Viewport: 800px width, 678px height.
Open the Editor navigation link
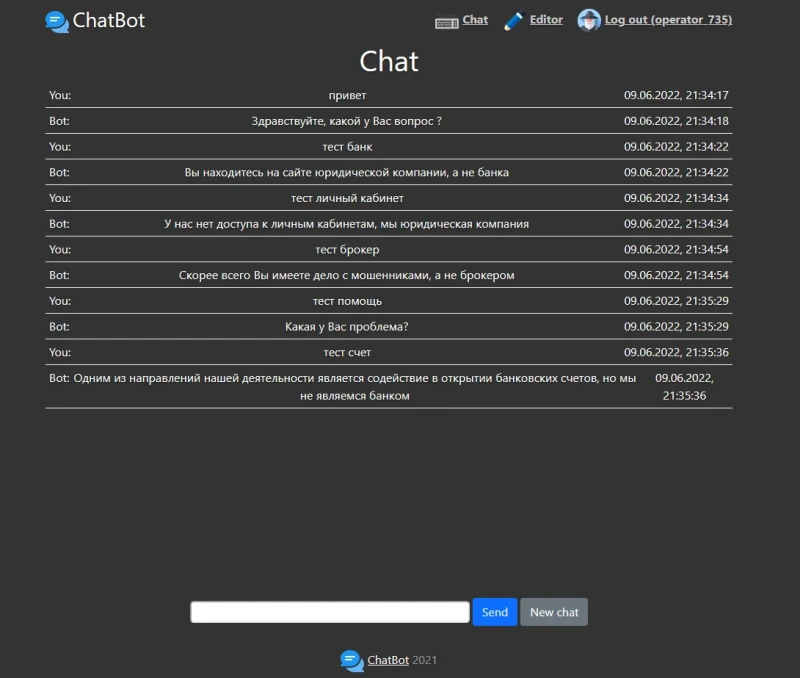tap(546, 20)
